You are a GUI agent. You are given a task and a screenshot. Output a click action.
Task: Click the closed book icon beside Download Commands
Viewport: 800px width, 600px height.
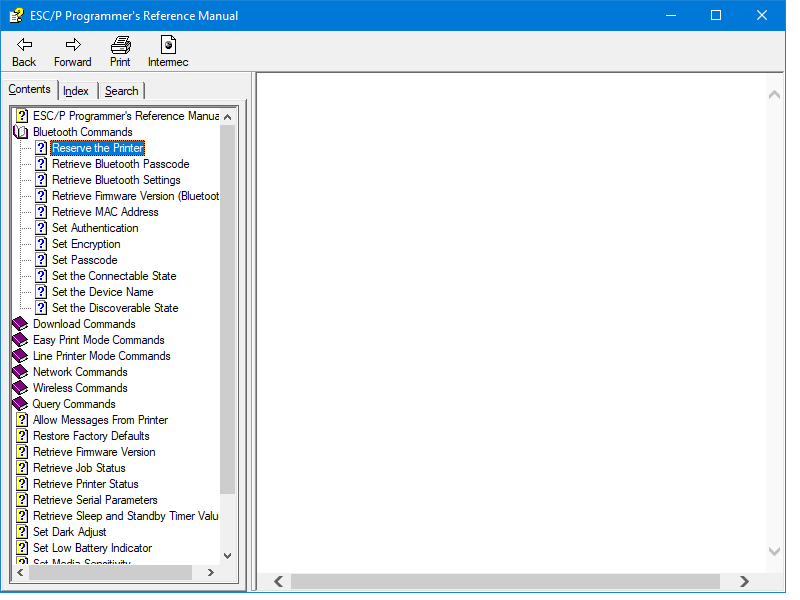(20, 323)
